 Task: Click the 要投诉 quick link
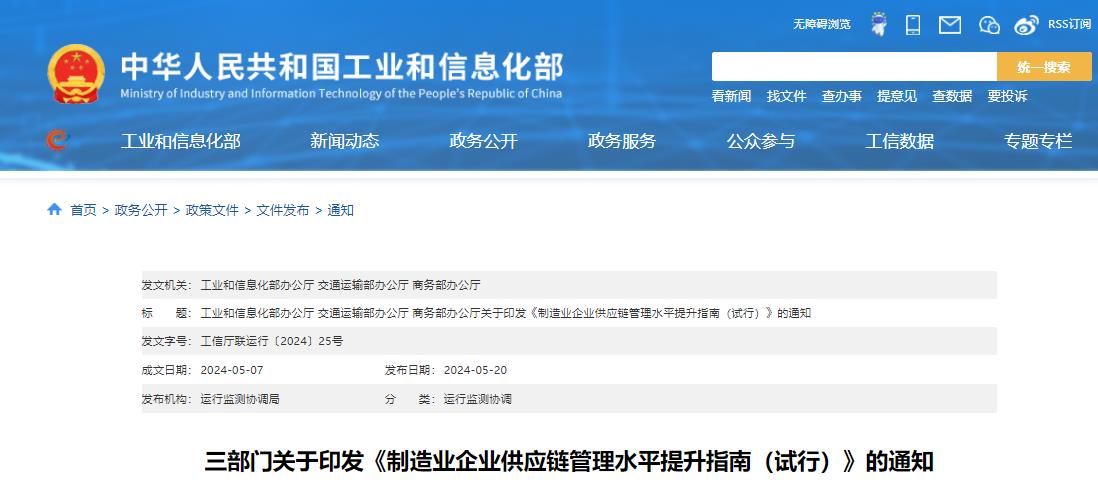pos(1007,96)
